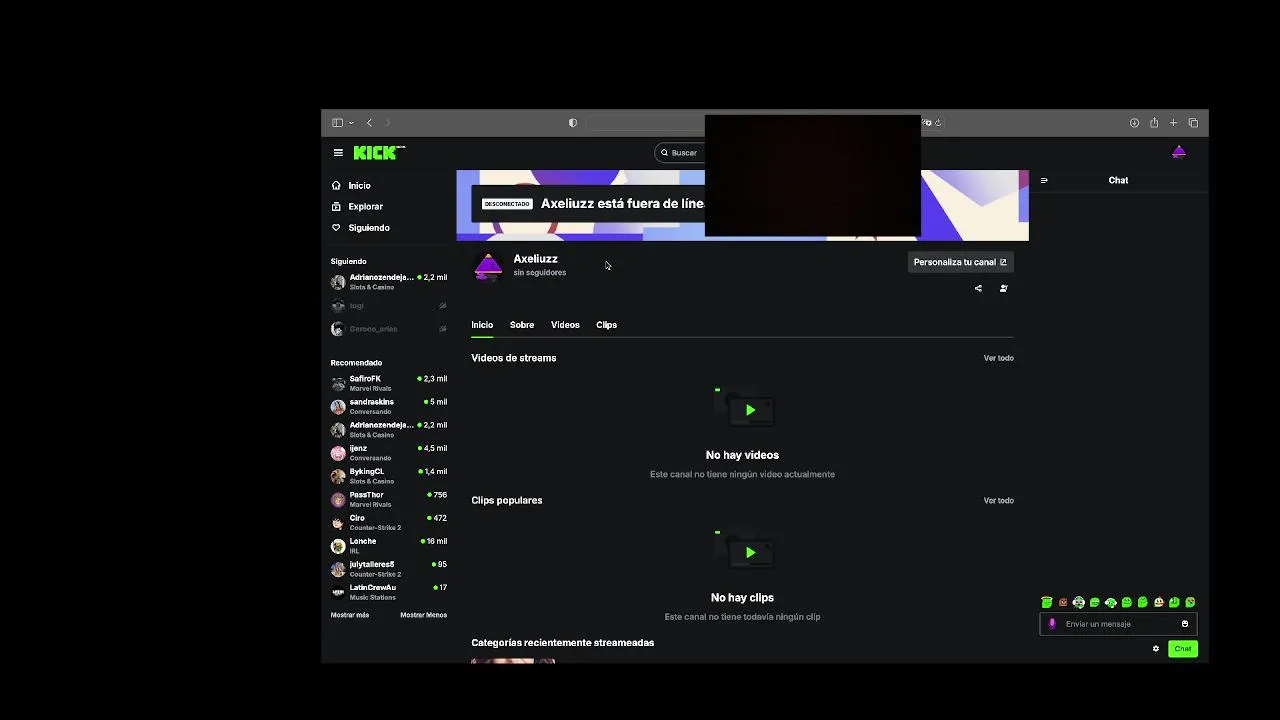
Task: Open a new Safari tab with plus
Action: click(x=1173, y=123)
